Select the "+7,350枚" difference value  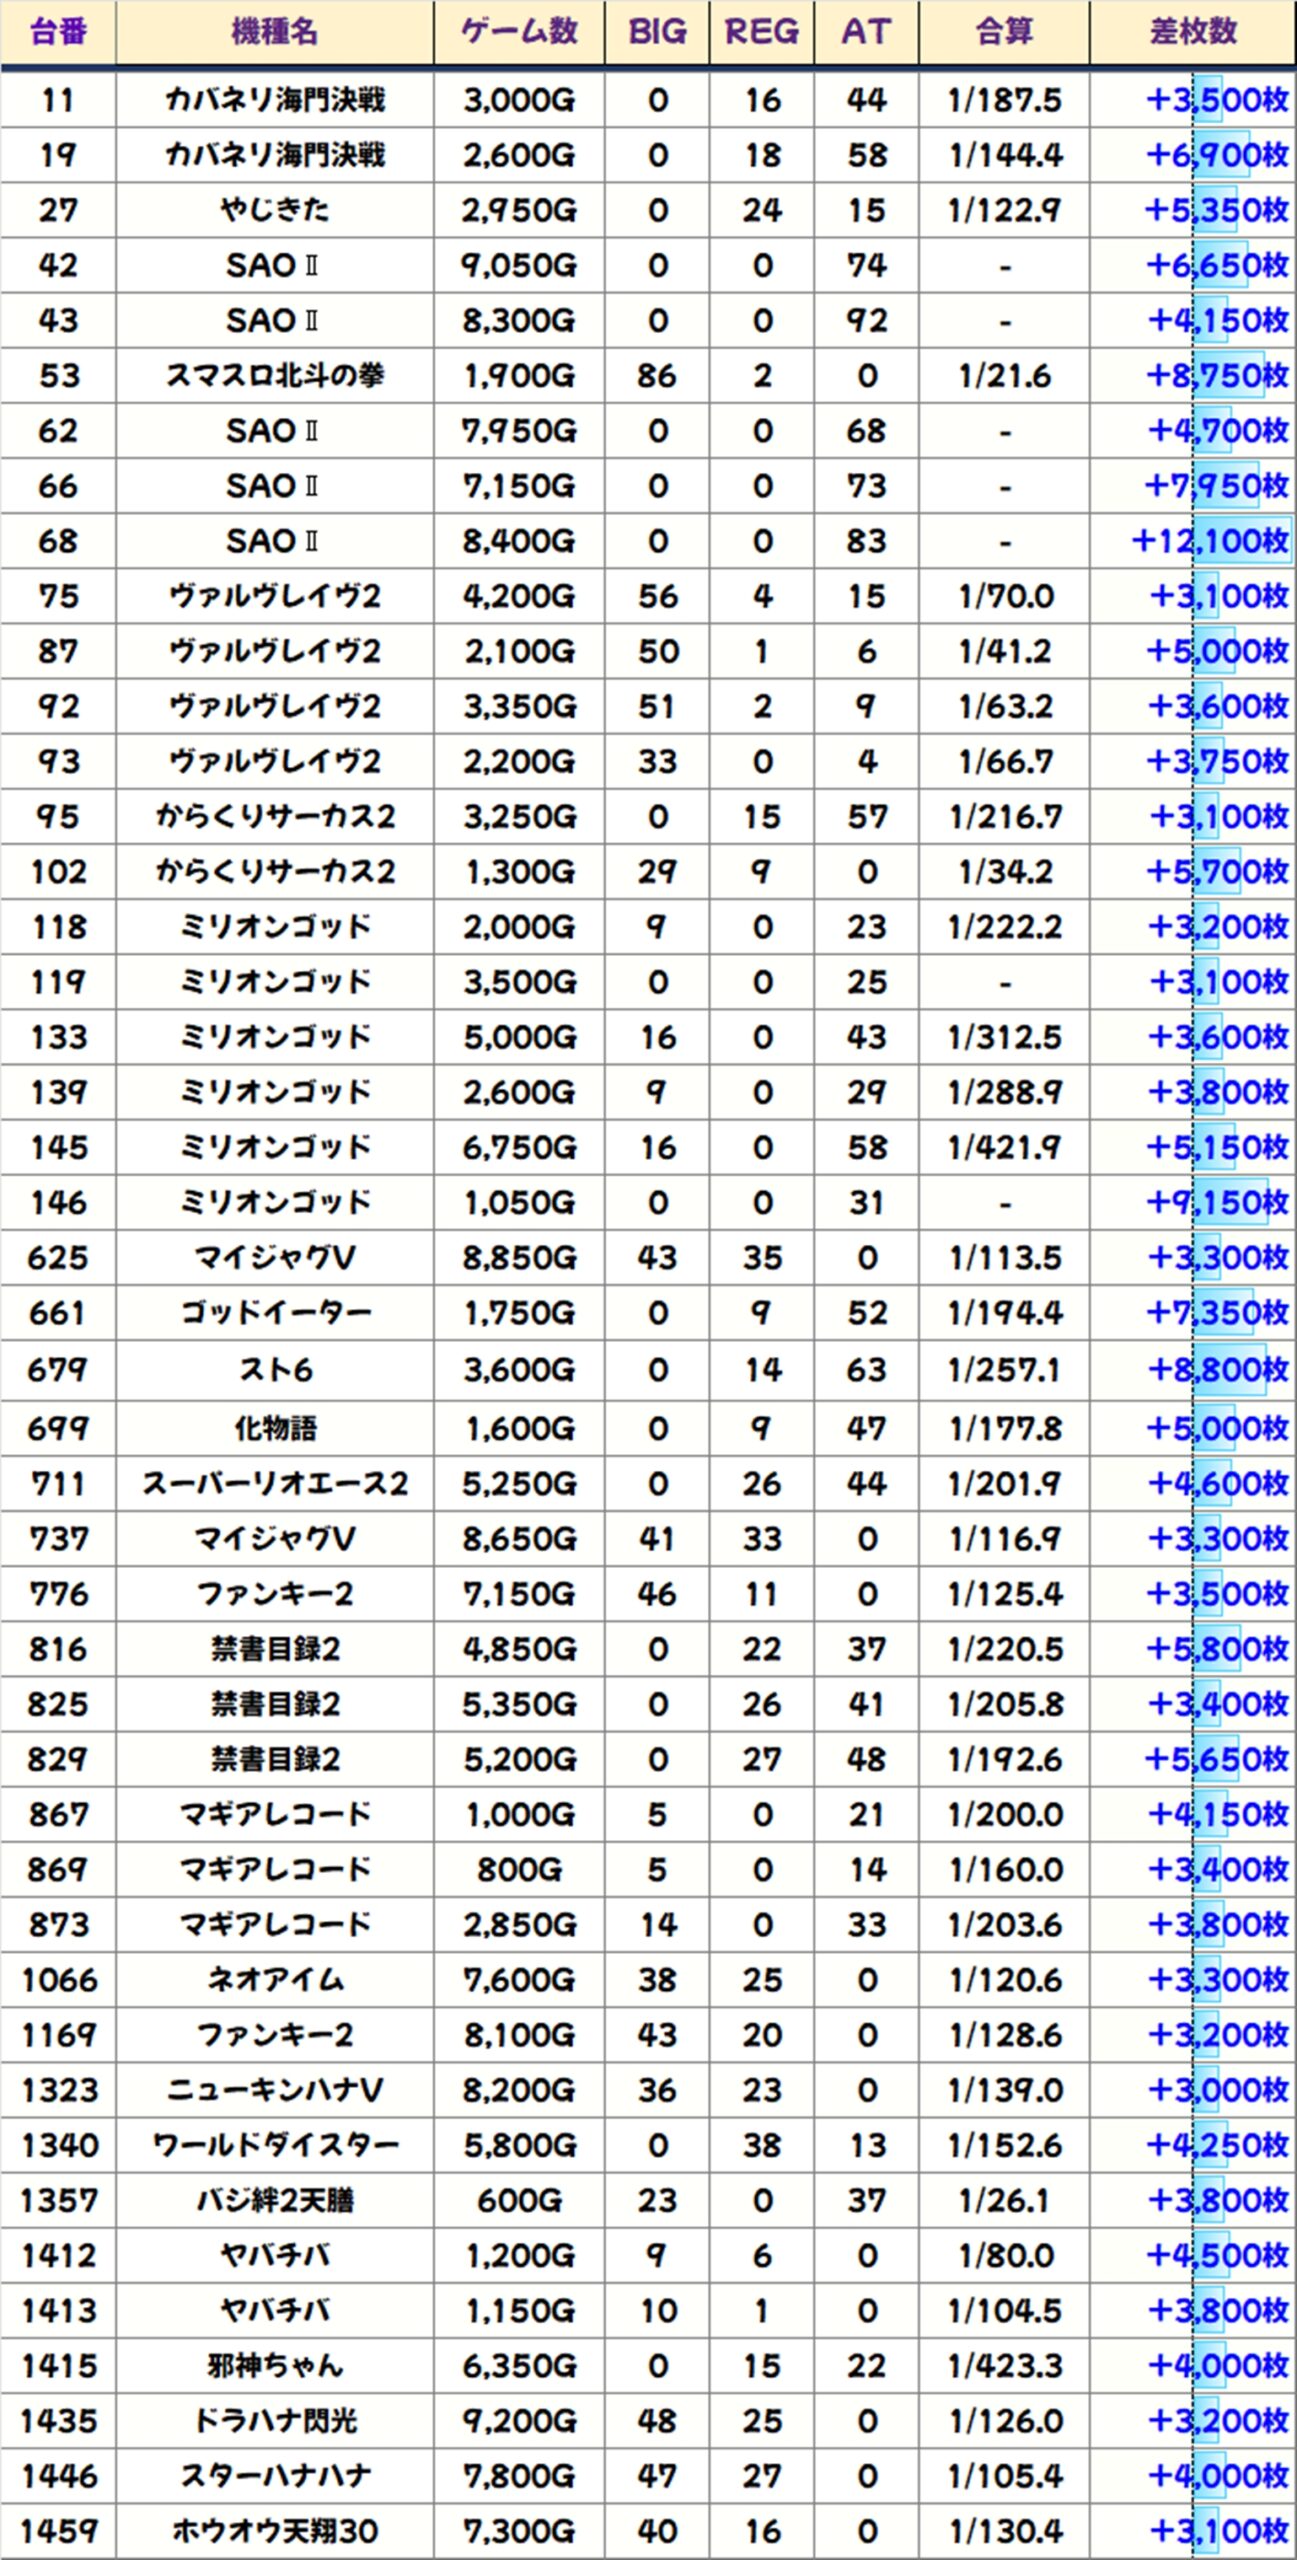click(x=1217, y=1312)
